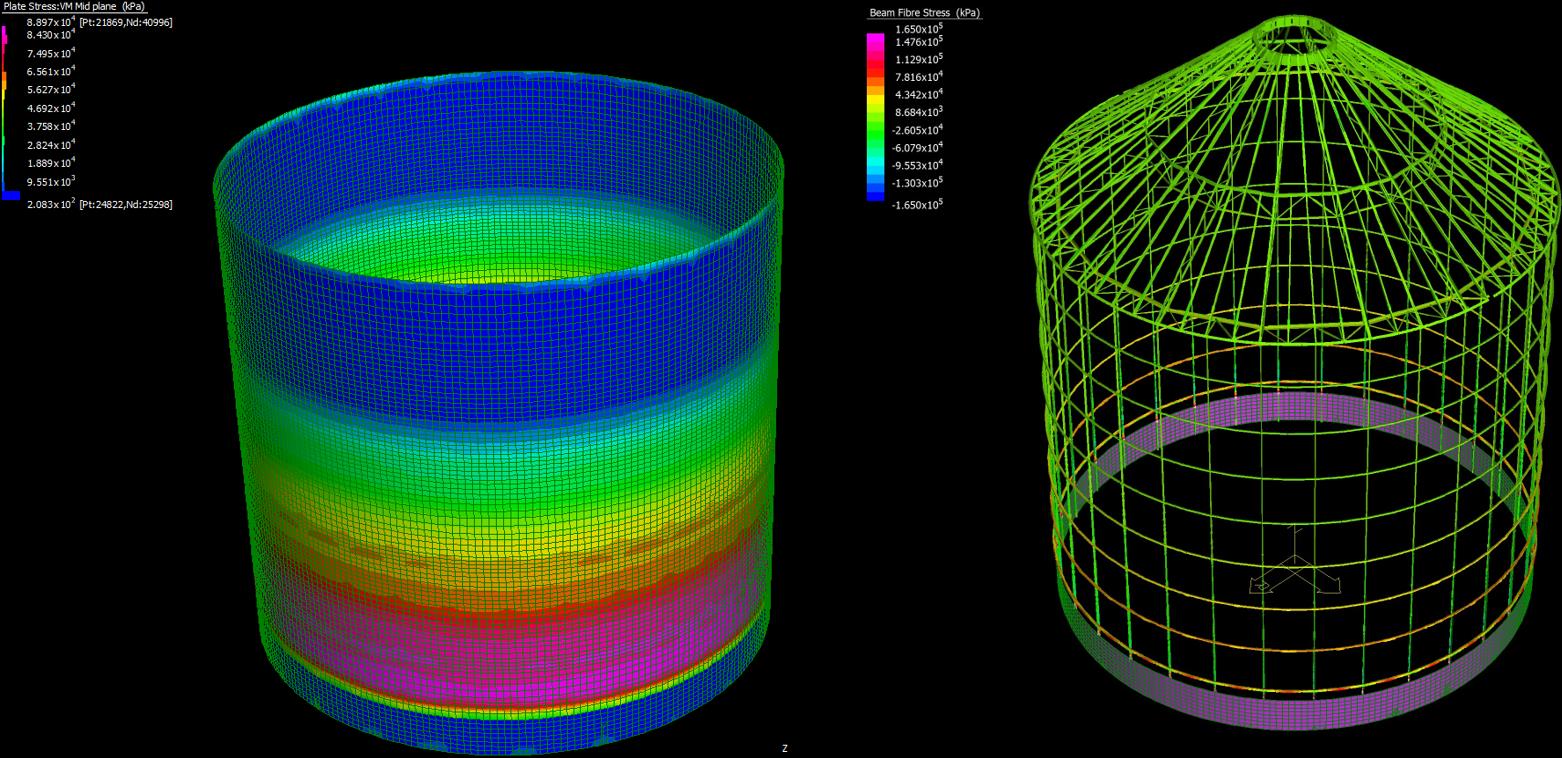This screenshot has height=758, width=1562.
Task: Click the beam legend value 4.342x10^4
Action: [x=919, y=94]
